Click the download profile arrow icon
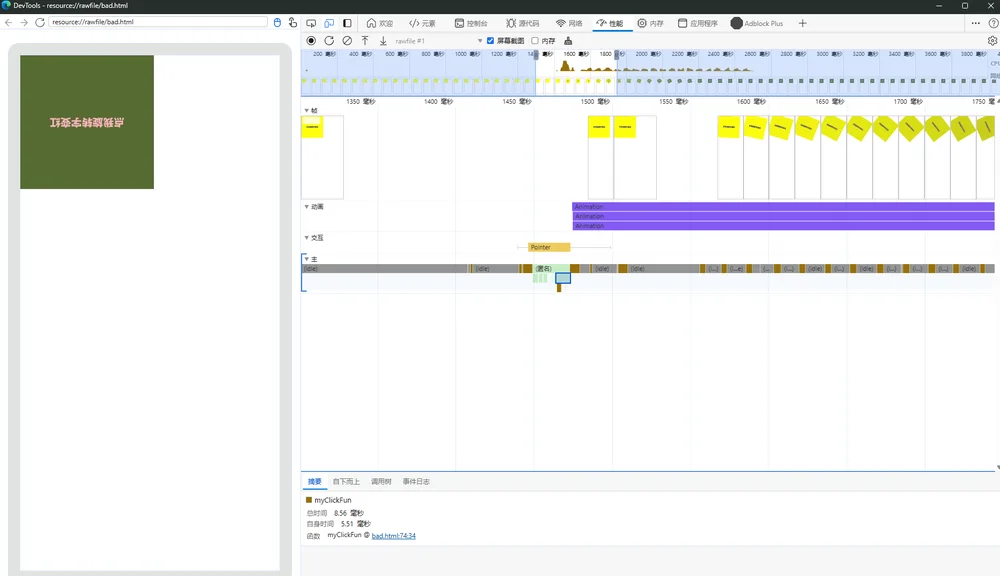 click(383, 40)
